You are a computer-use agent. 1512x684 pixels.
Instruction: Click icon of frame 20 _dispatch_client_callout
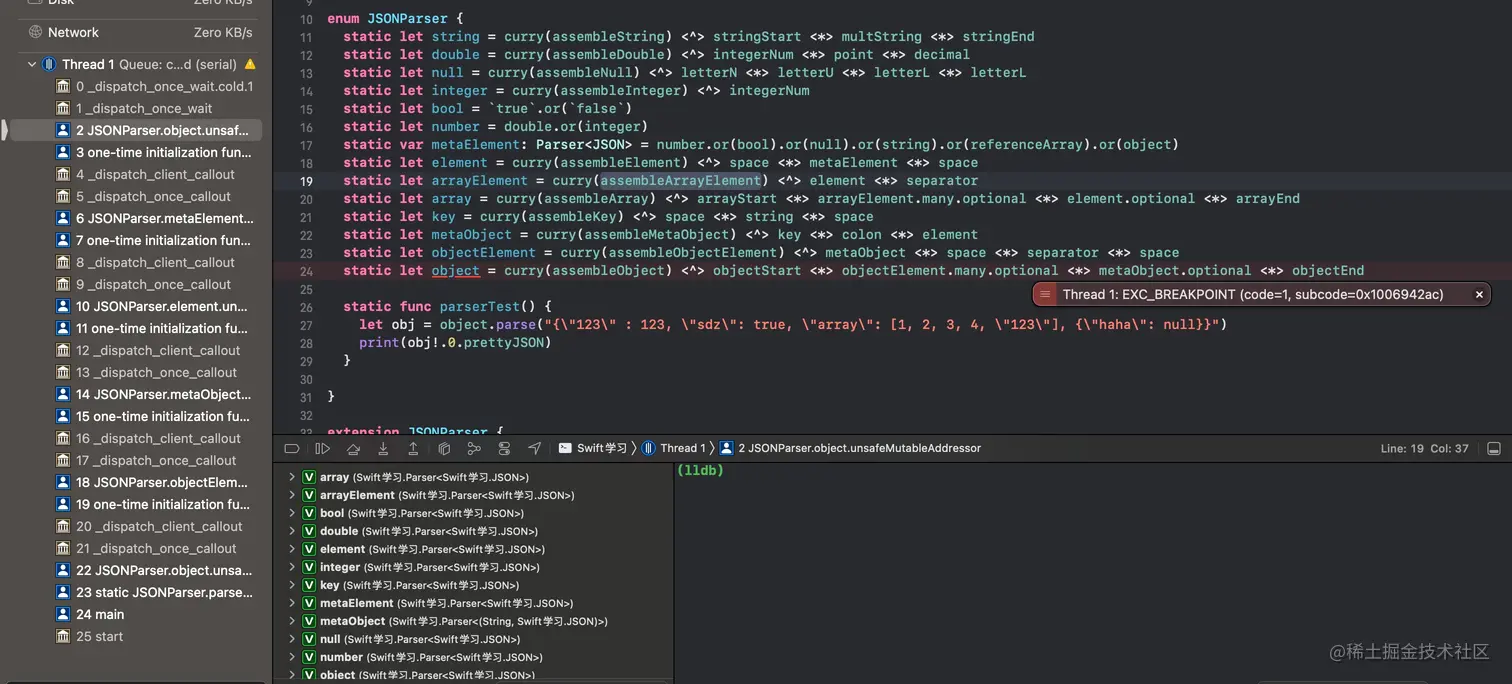click(63, 526)
